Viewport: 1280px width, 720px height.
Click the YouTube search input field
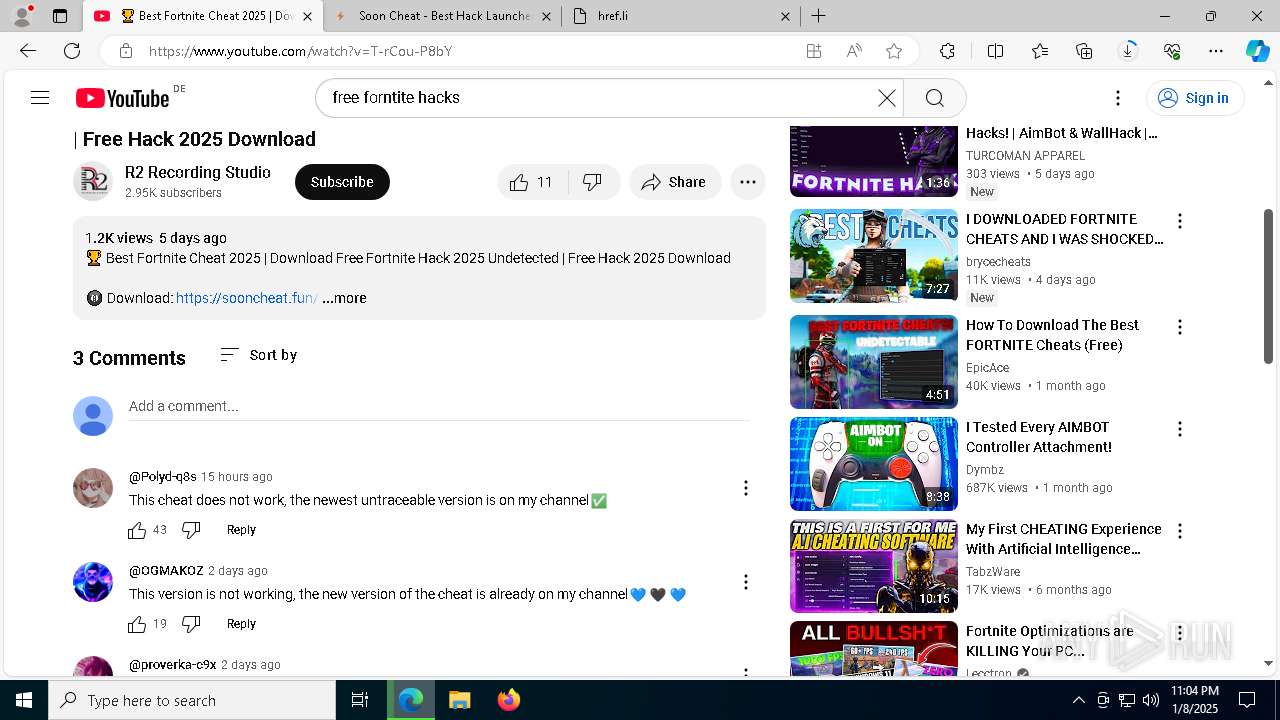(x=600, y=97)
